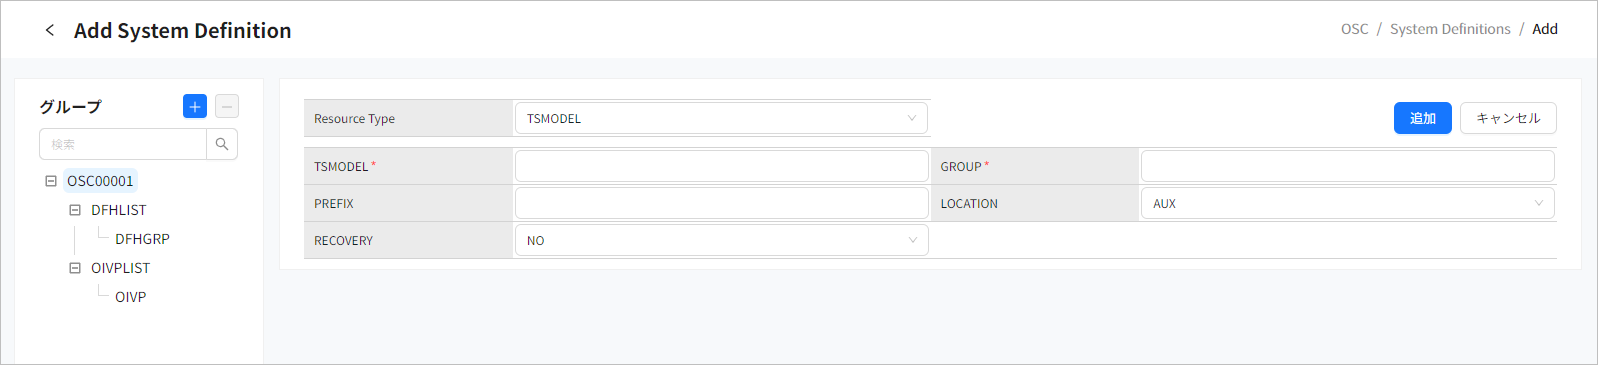Open the Resource Type TSMODEL dropdown
Viewport: 1598px width, 365px height.
coord(721,118)
